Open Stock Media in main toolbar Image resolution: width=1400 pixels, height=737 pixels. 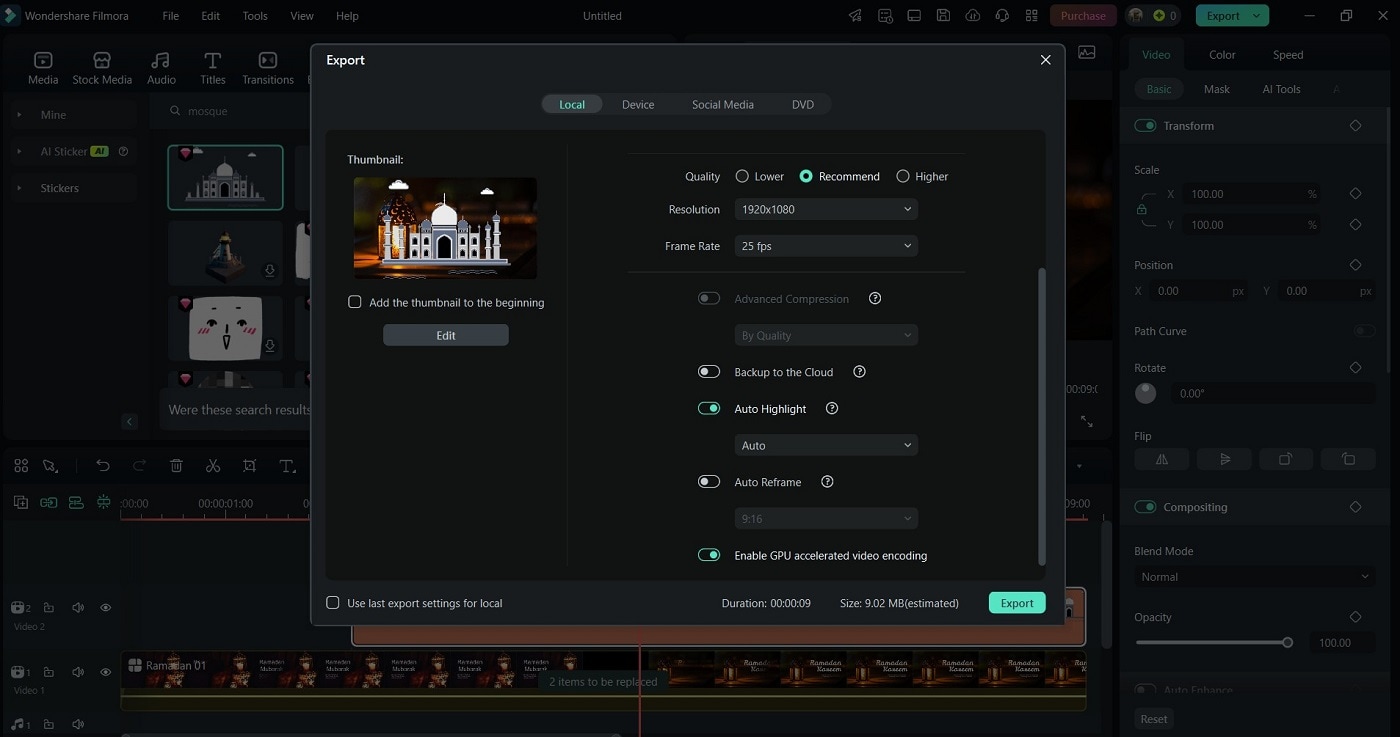[102, 68]
